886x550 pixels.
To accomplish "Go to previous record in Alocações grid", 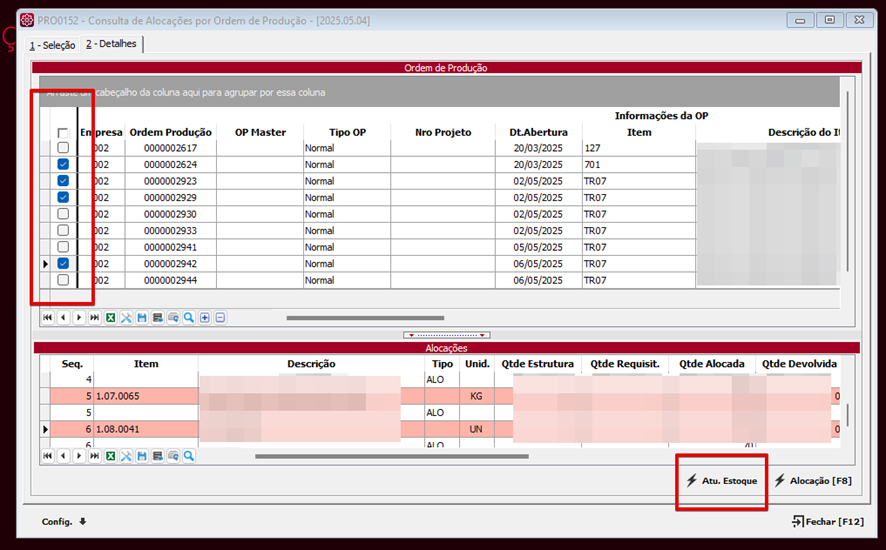I will tap(63, 456).
